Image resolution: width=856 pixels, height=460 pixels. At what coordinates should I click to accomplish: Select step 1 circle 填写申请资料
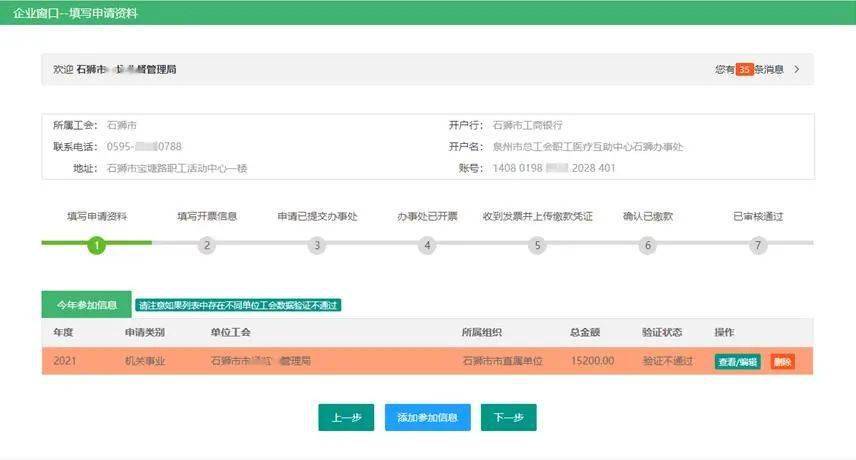click(x=97, y=245)
